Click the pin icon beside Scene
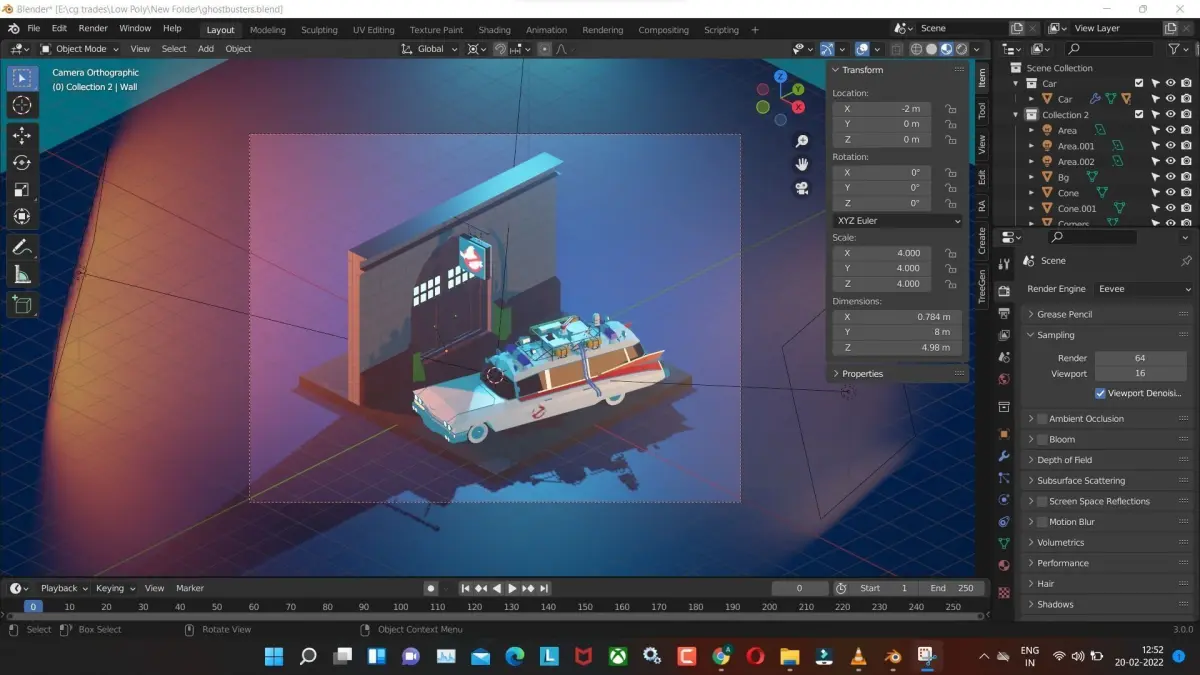Image resolution: width=1200 pixels, height=675 pixels. 1186,261
